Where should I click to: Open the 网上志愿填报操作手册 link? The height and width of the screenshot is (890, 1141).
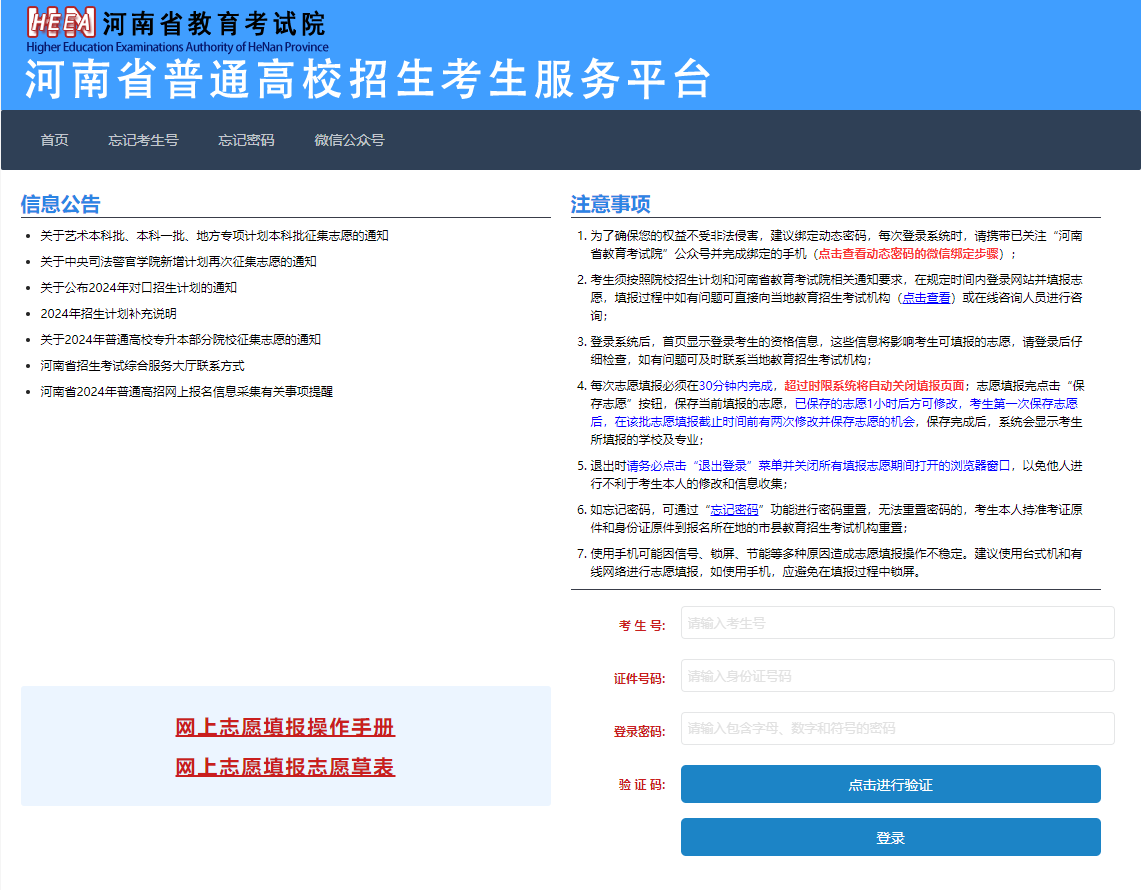coord(285,728)
